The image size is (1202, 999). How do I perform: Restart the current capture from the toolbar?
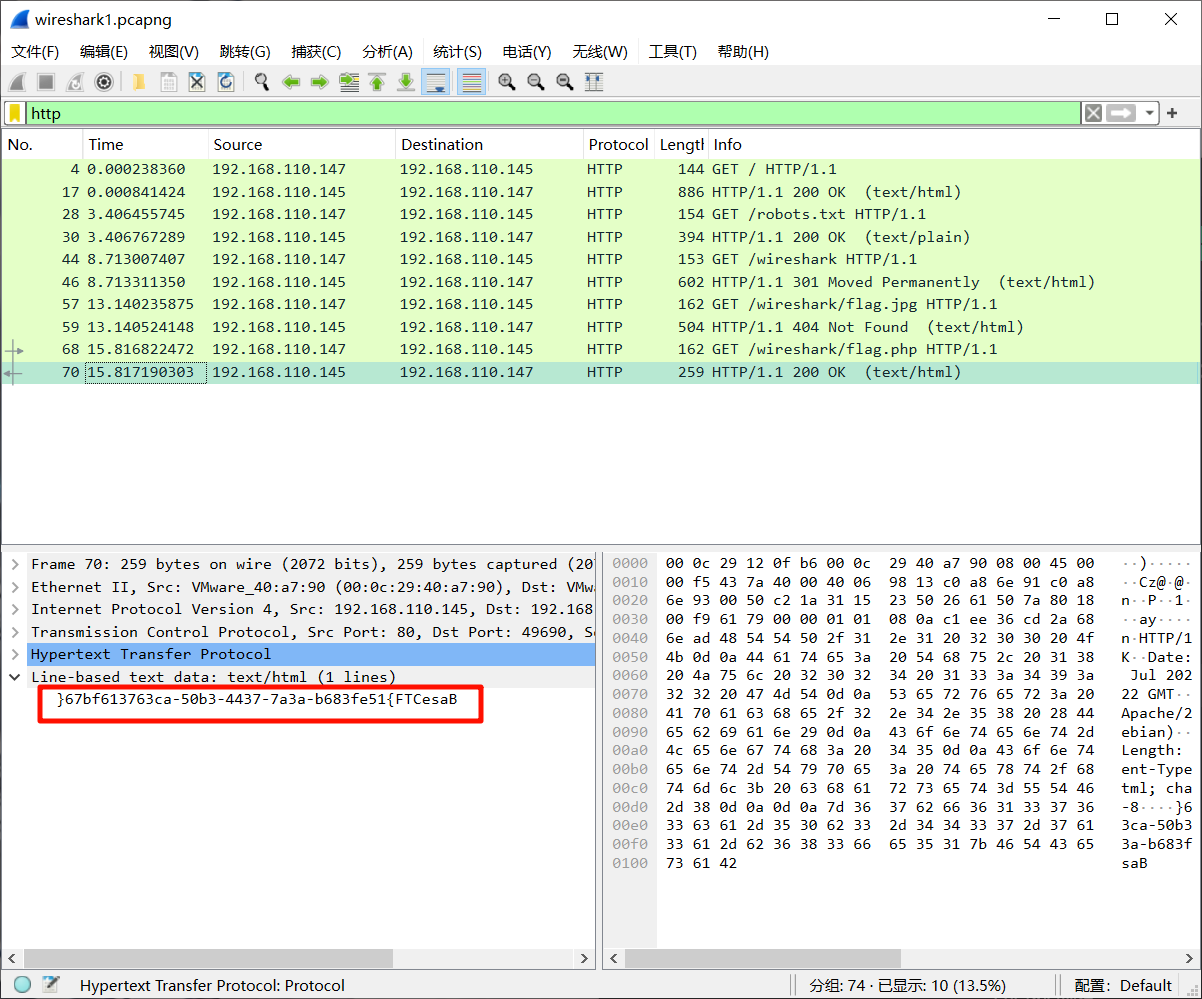coord(75,82)
